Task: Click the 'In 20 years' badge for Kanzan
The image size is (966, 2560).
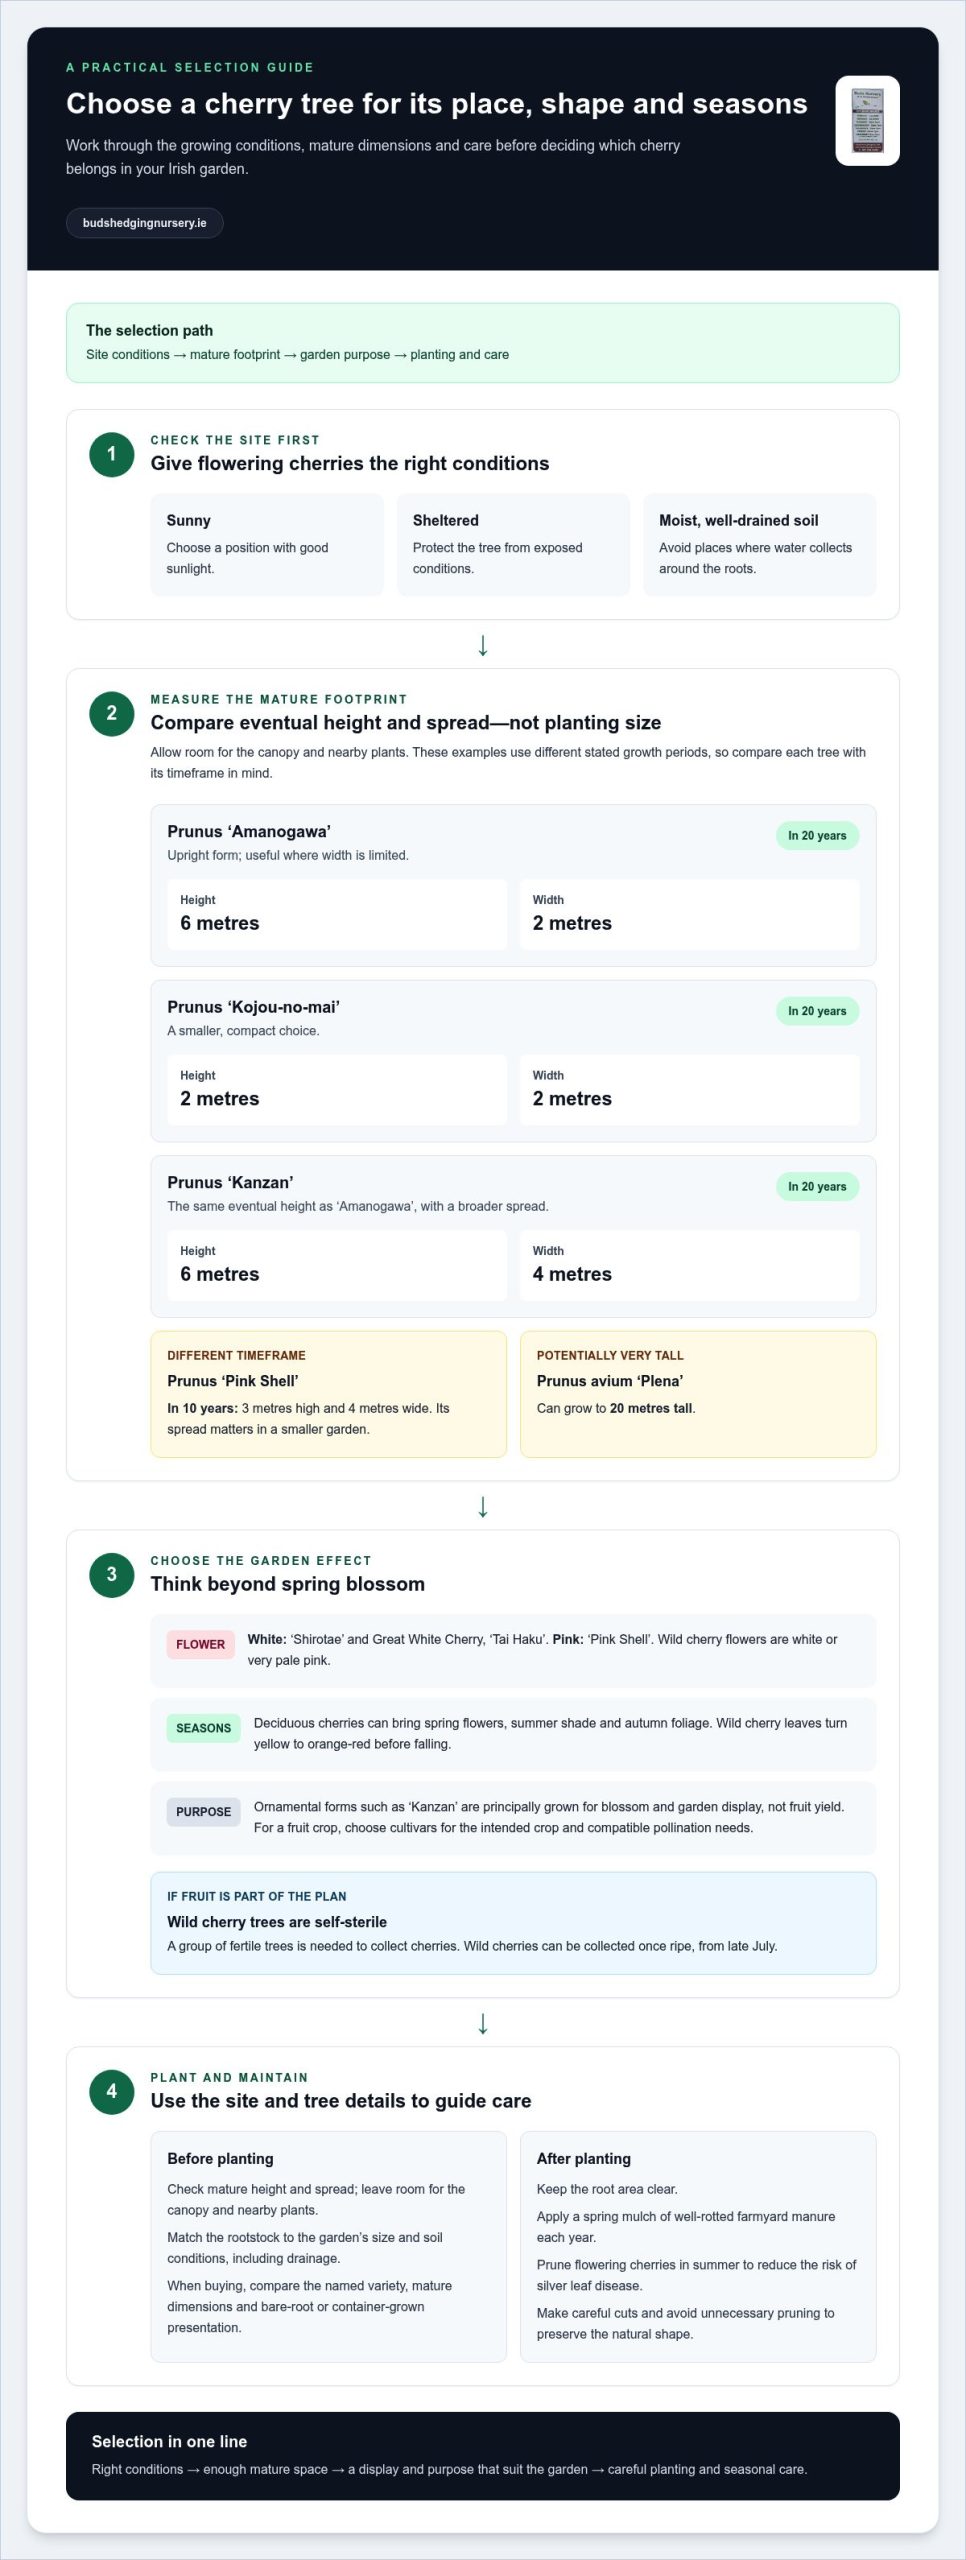Action: coord(817,1187)
